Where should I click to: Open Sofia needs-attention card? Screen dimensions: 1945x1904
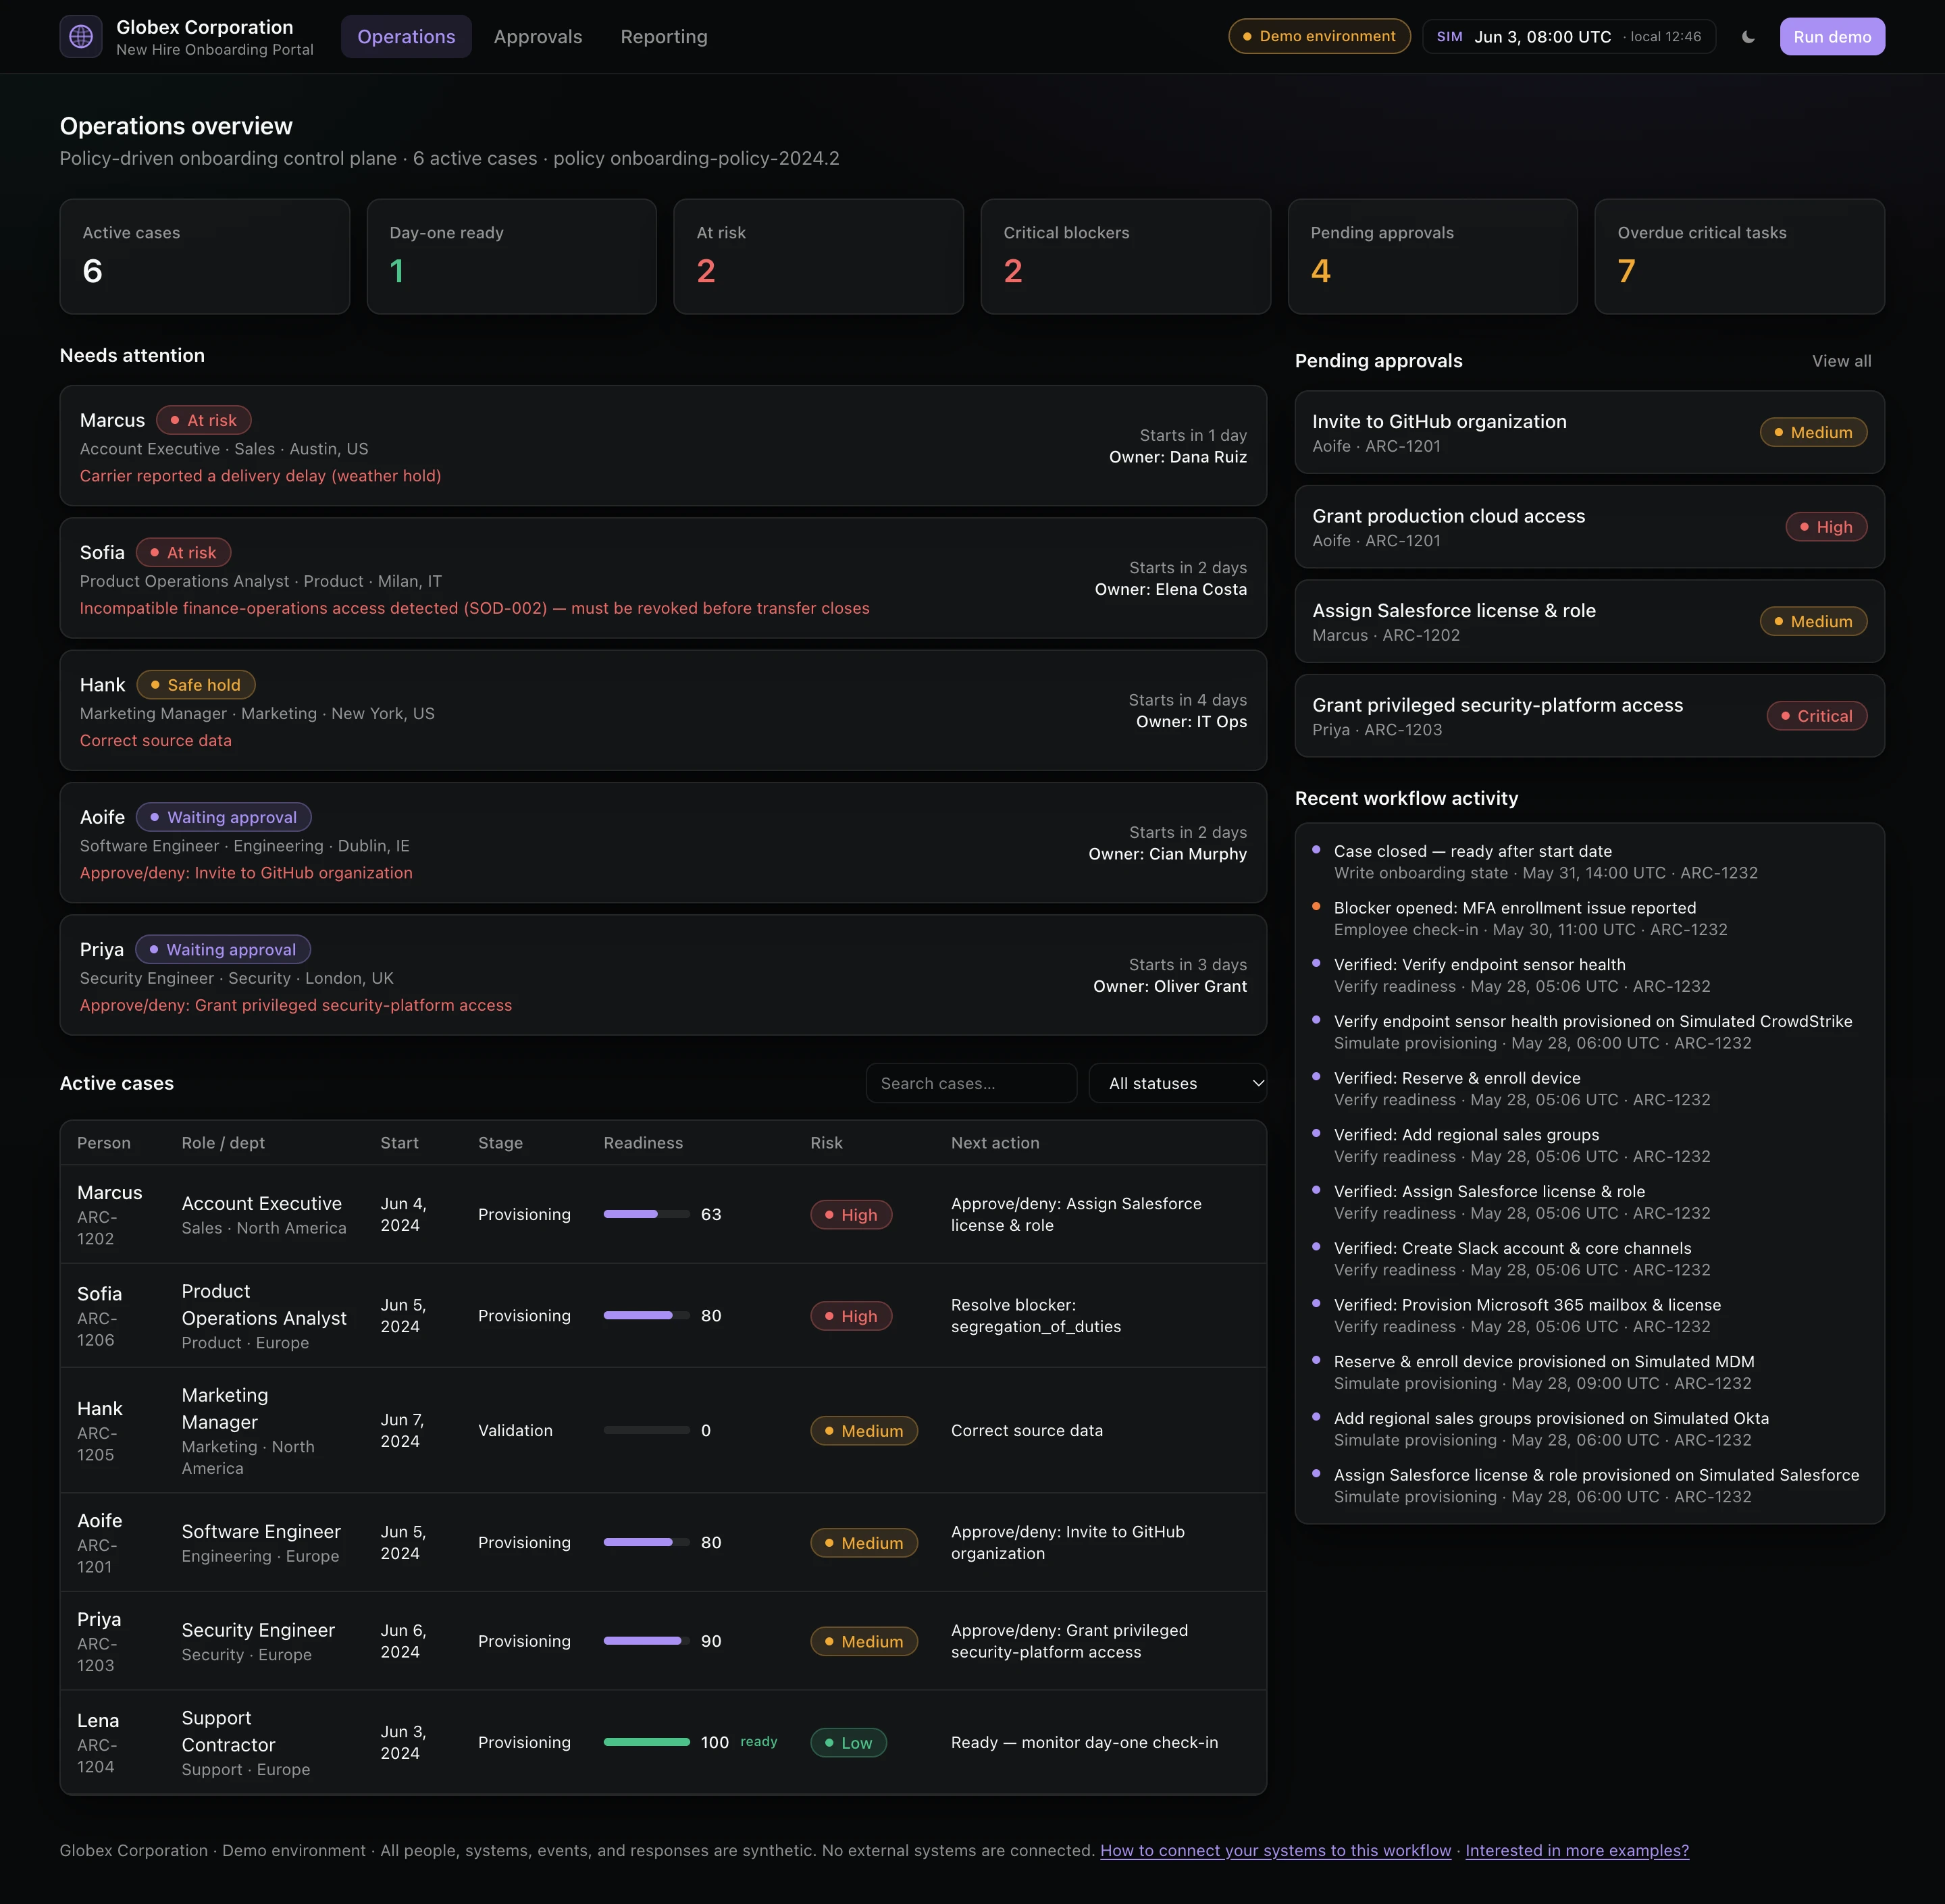click(x=663, y=578)
